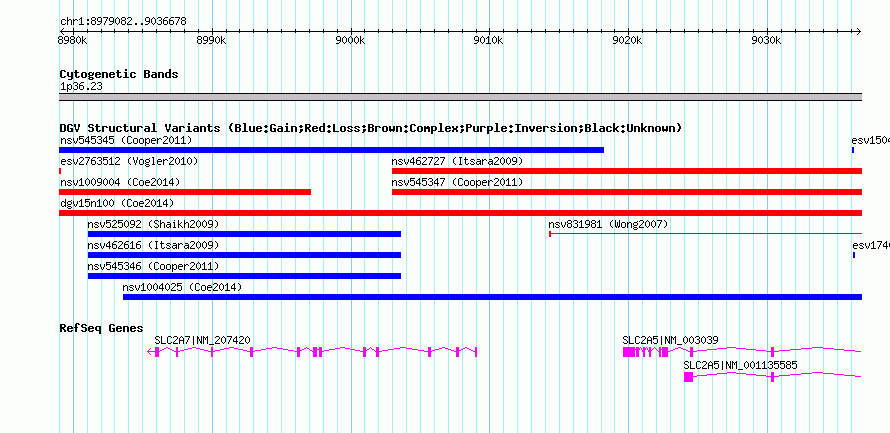Screen dimensions: 890x433
Task: Click the large first exon of SLC2A5 NM_003039
Action: [628, 352]
